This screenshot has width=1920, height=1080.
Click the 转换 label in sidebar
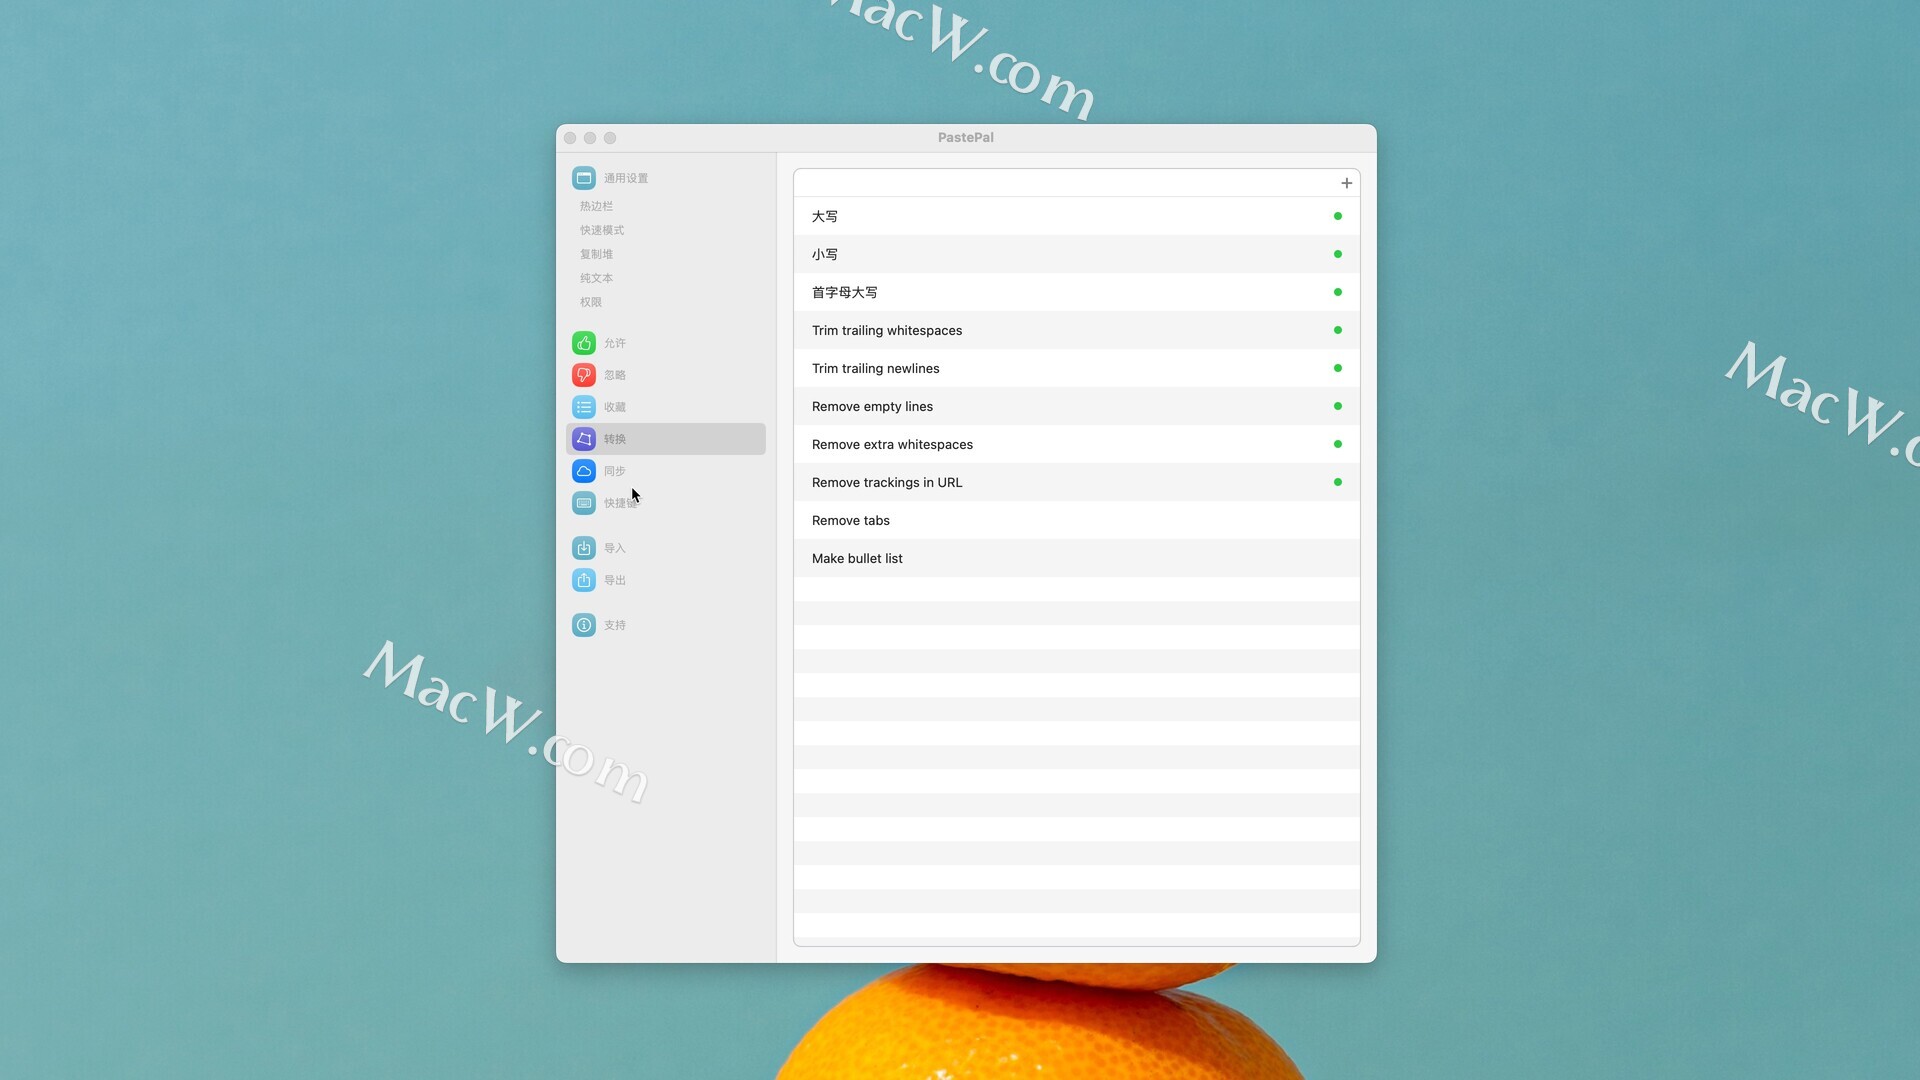pyautogui.click(x=615, y=439)
